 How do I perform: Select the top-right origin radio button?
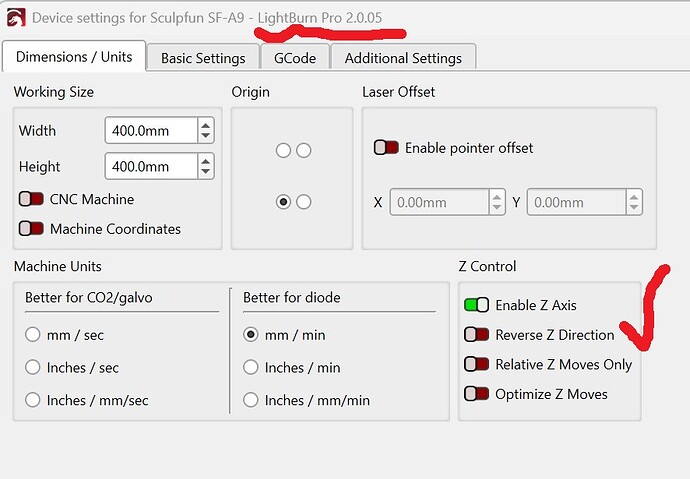pos(304,150)
